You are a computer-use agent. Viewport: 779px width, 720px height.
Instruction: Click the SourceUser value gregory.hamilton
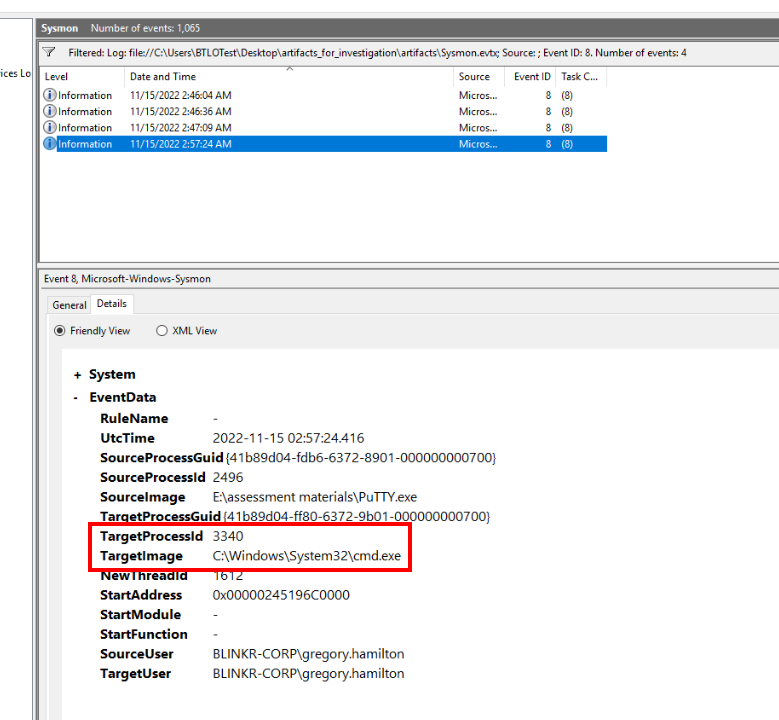[x=308, y=654]
